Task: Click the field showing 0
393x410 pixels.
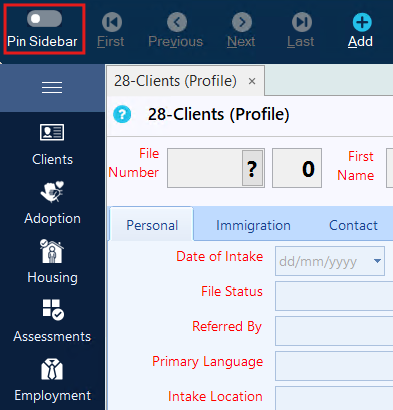Action: [297, 168]
